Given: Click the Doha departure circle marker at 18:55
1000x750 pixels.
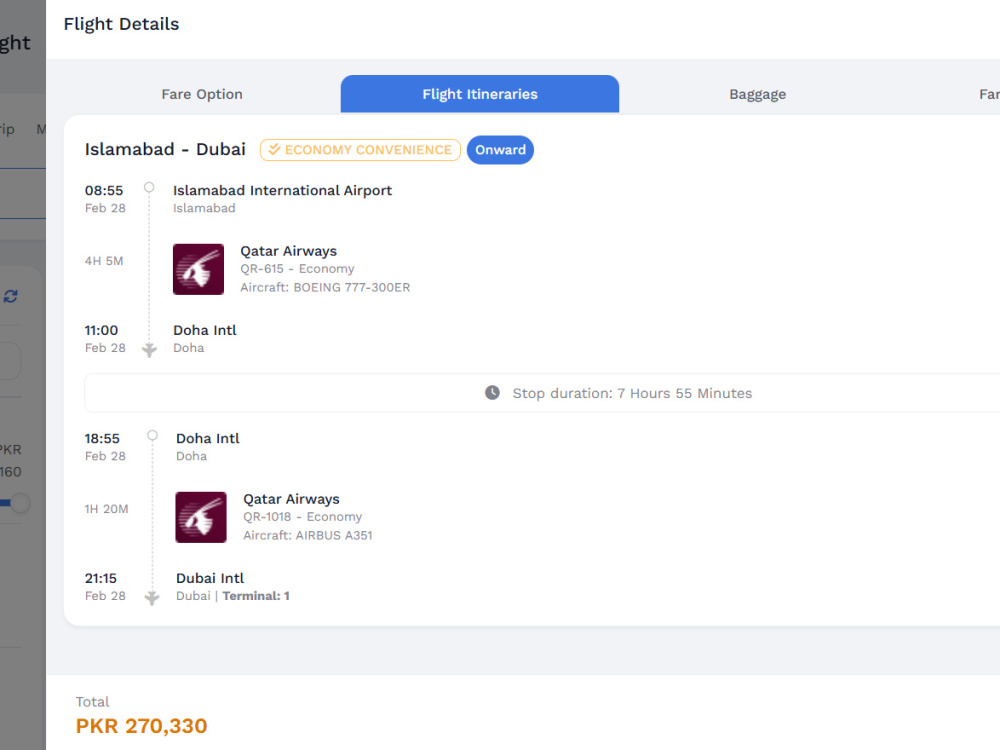Looking at the screenshot, I should point(152,436).
